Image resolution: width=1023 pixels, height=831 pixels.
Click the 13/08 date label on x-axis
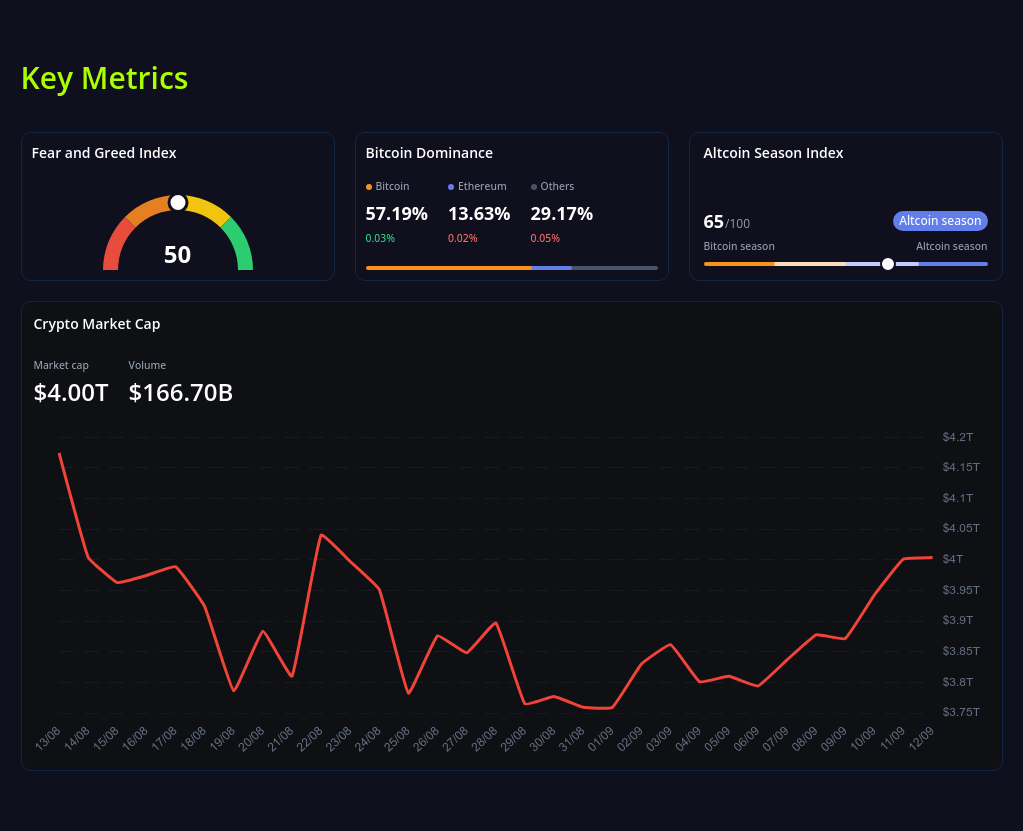point(47,739)
